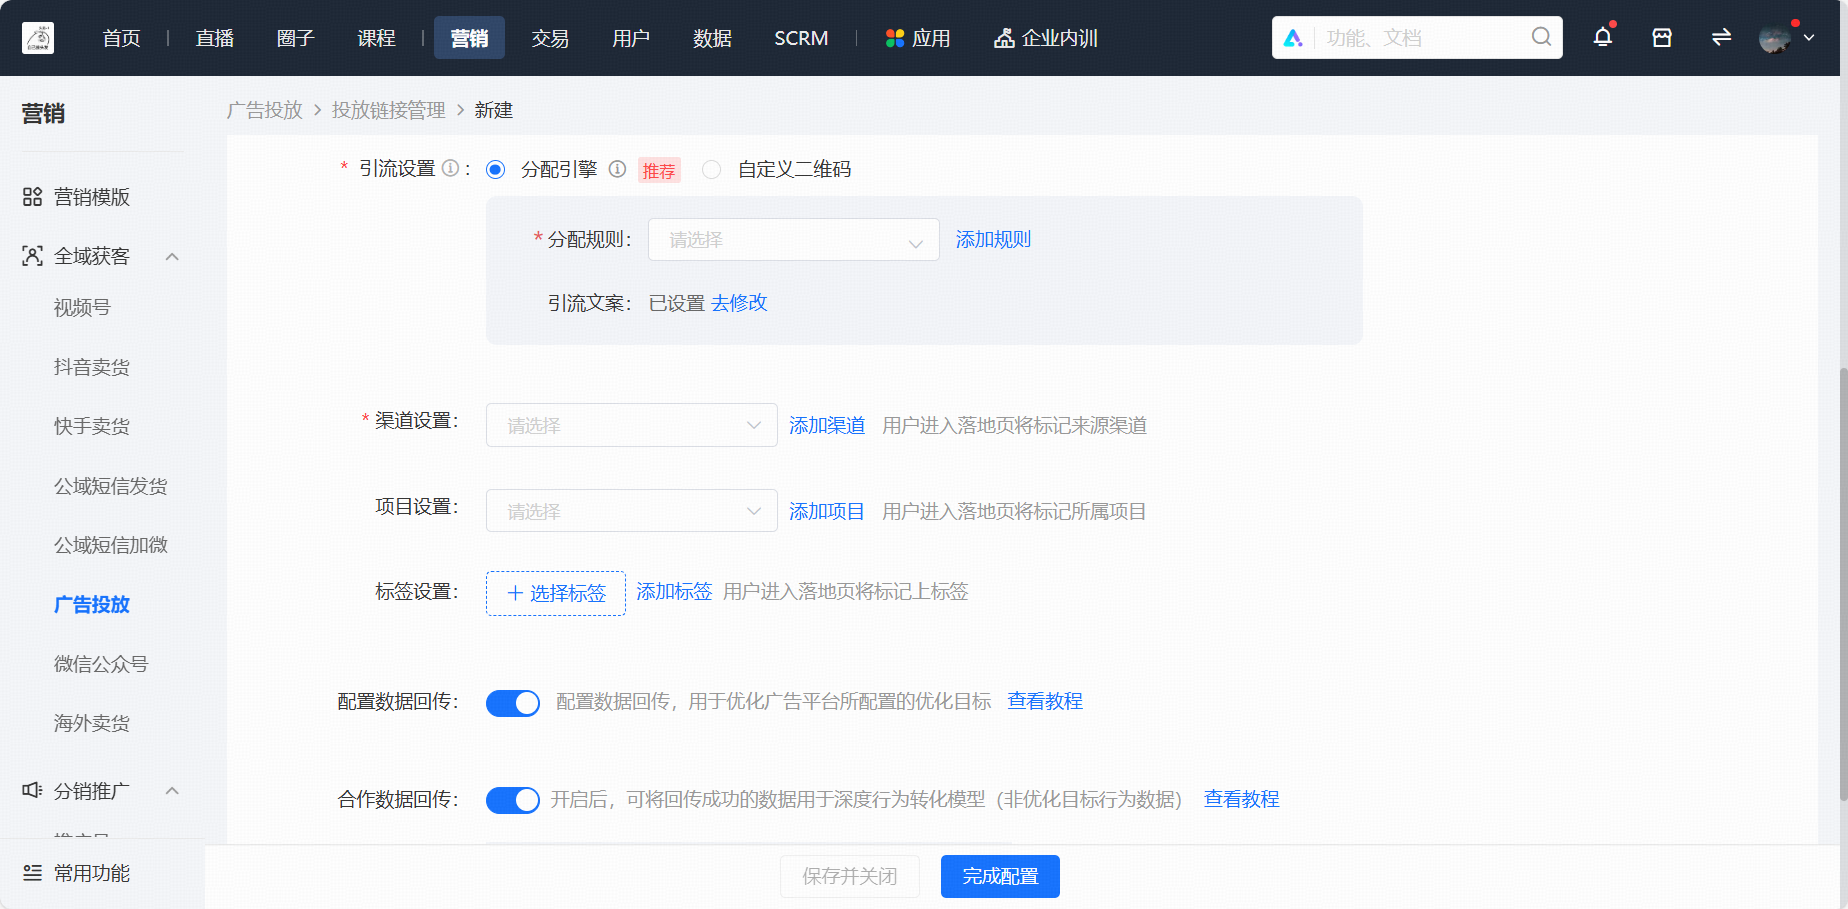Screen dimensions: 1848x909
Task: Open the 分配规则 dropdown
Action: click(x=794, y=240)
